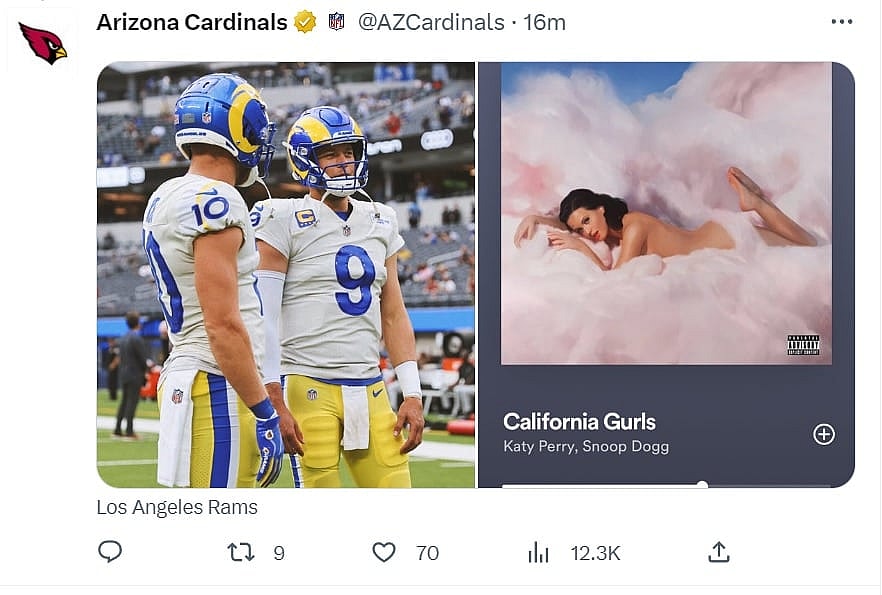Click the Los Angeles Rams tag

coord(177,507)
